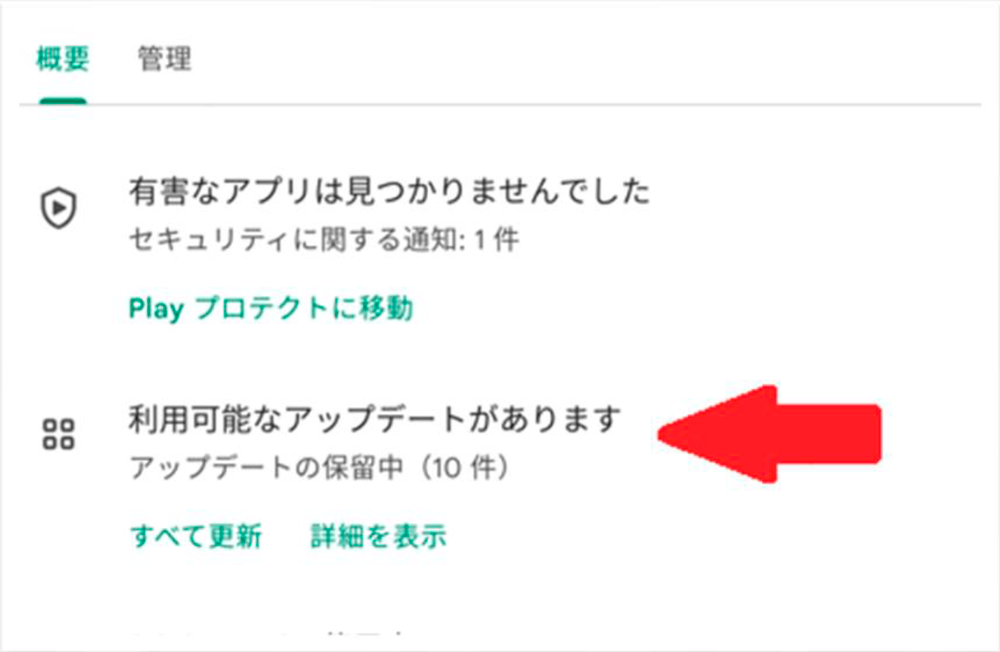Select the セキュリティに関する通知: 1 件 text
The image size is (1000, 652).
click(x=324, y=241)
